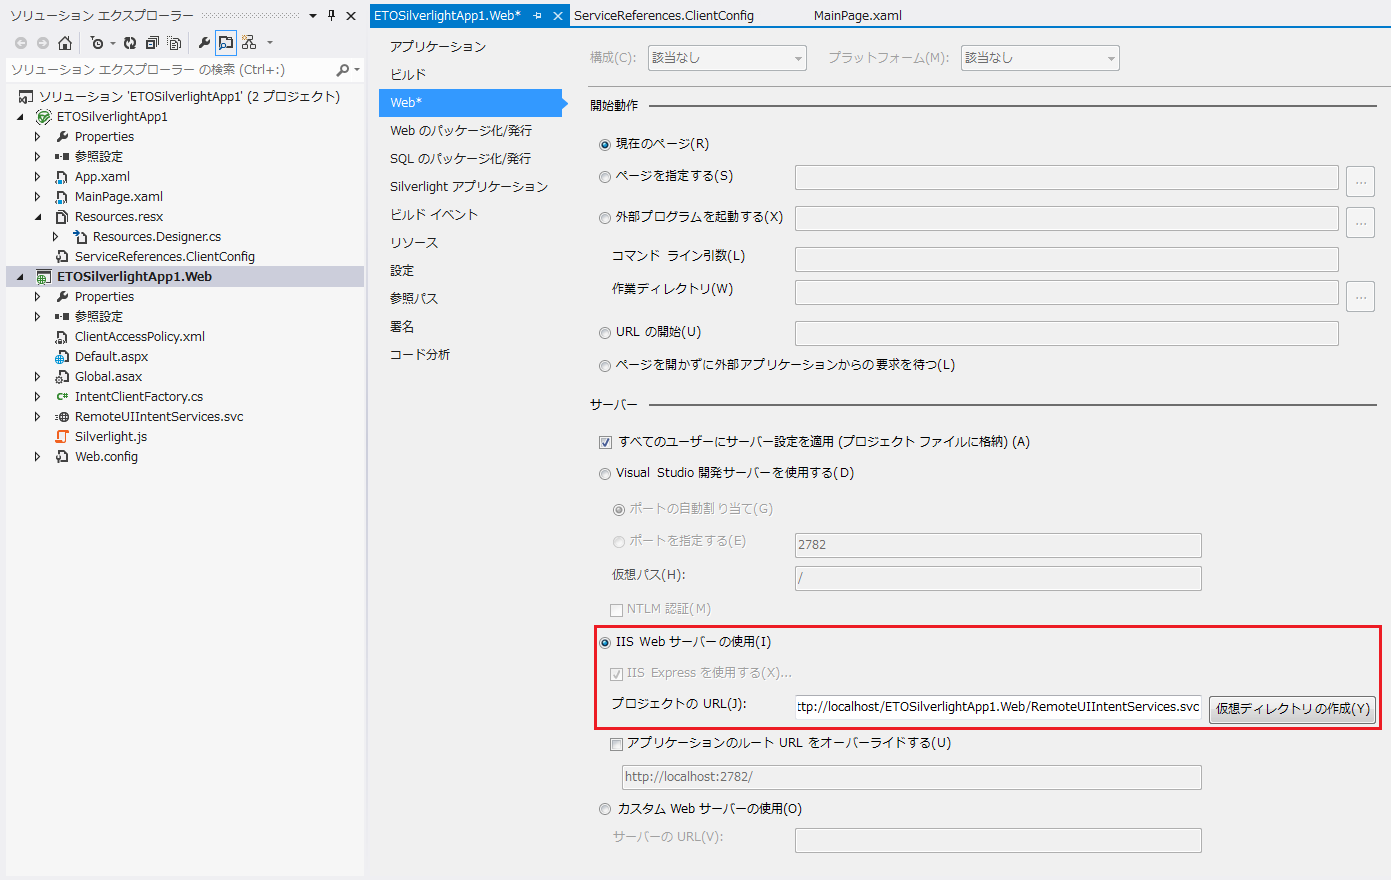The image size is (1391, 880).
Task: Click the プロジェクトの URL(J) text field
Action: (x=998, y=707)
